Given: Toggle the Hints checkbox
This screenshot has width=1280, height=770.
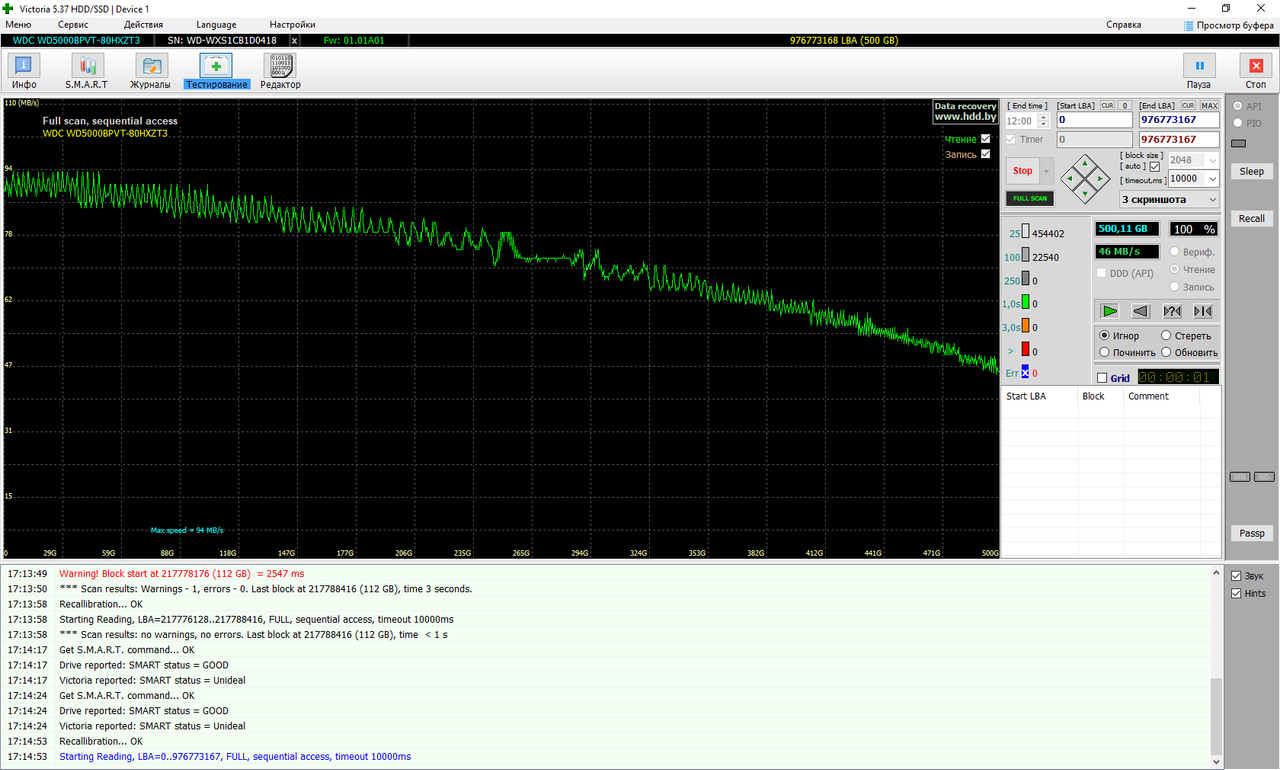Looking at the screenshot, I should click(1237, 593).
